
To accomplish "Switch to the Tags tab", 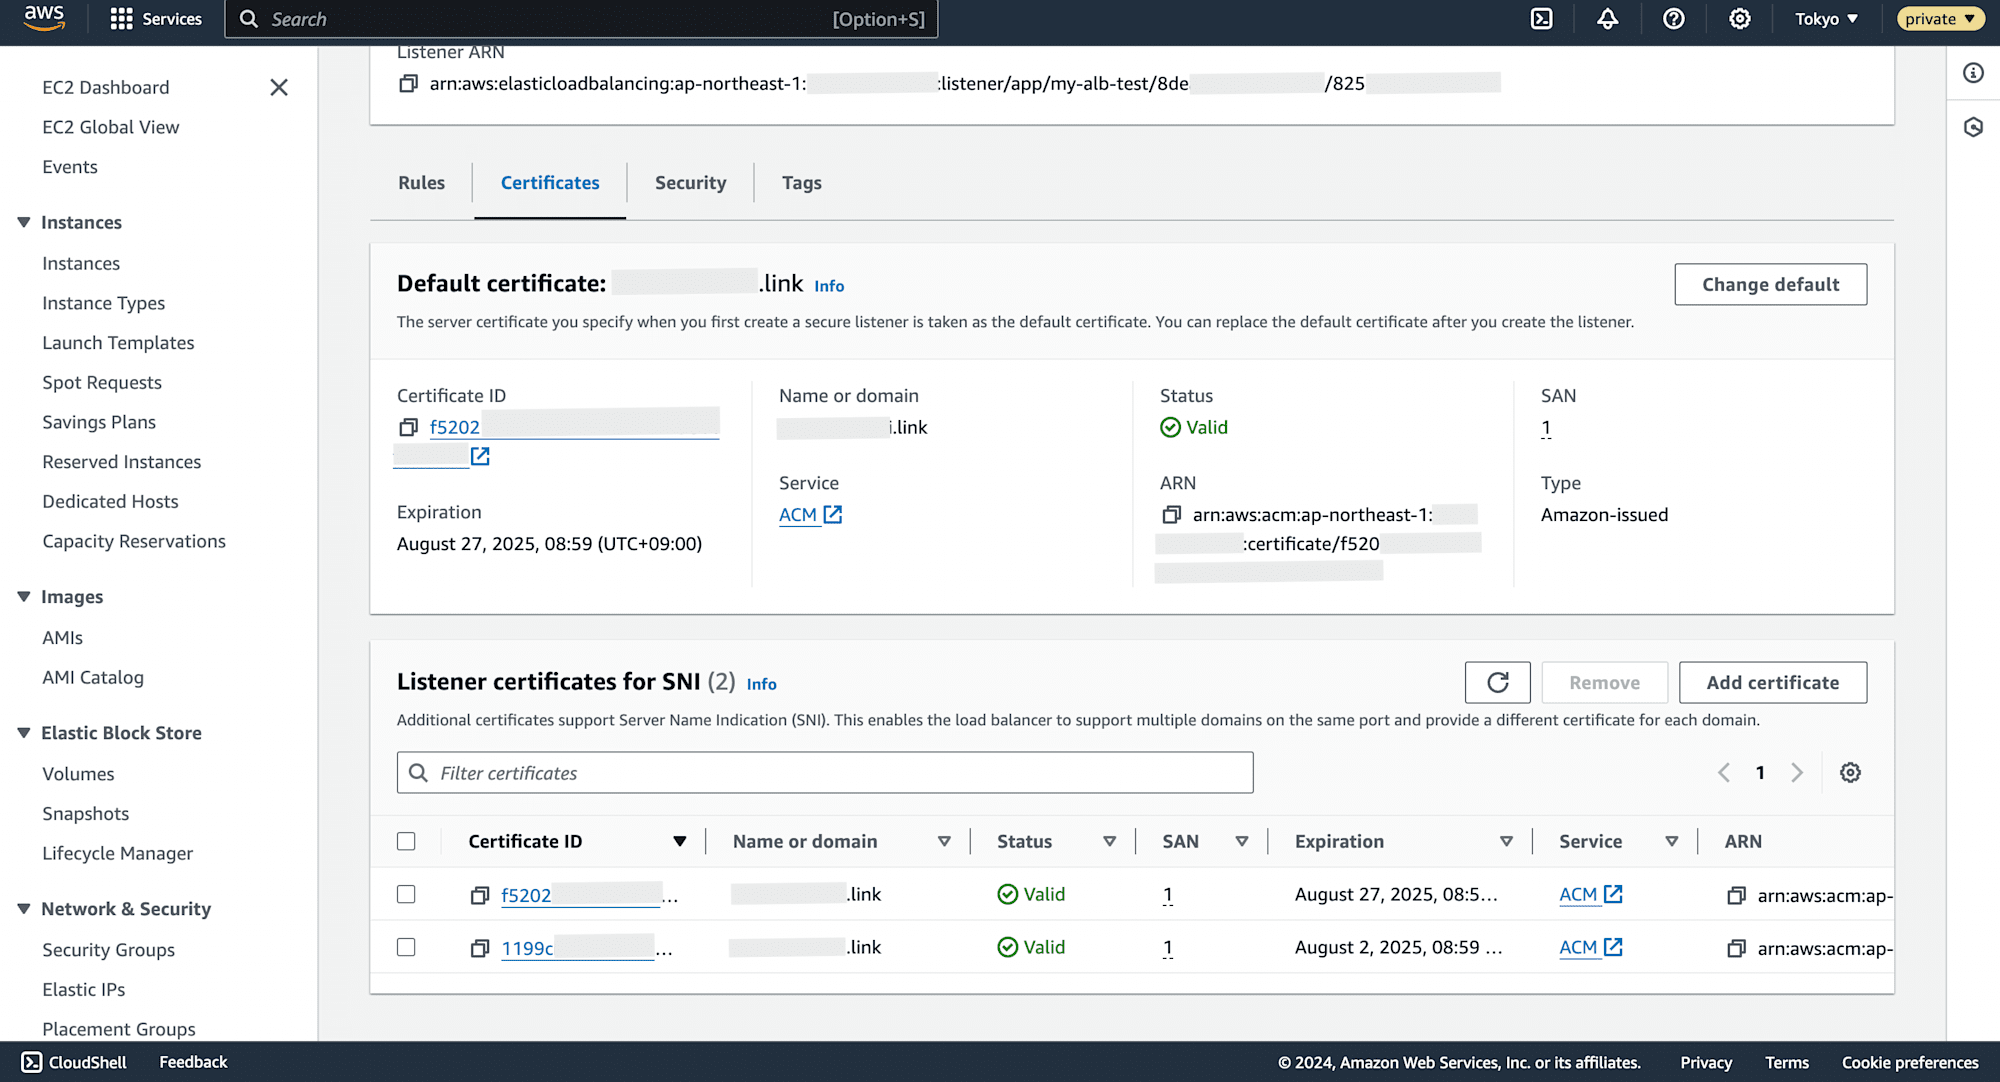I will 802,183.
